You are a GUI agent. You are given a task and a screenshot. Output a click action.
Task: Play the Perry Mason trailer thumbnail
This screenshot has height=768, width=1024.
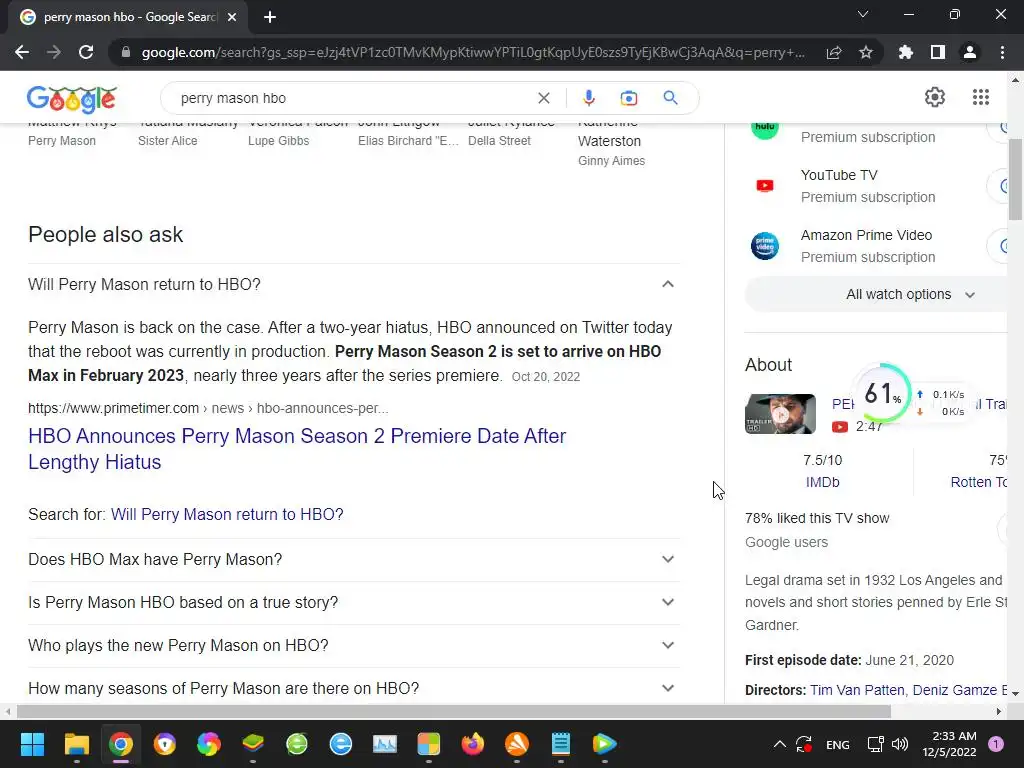click(x=780, y=414)
